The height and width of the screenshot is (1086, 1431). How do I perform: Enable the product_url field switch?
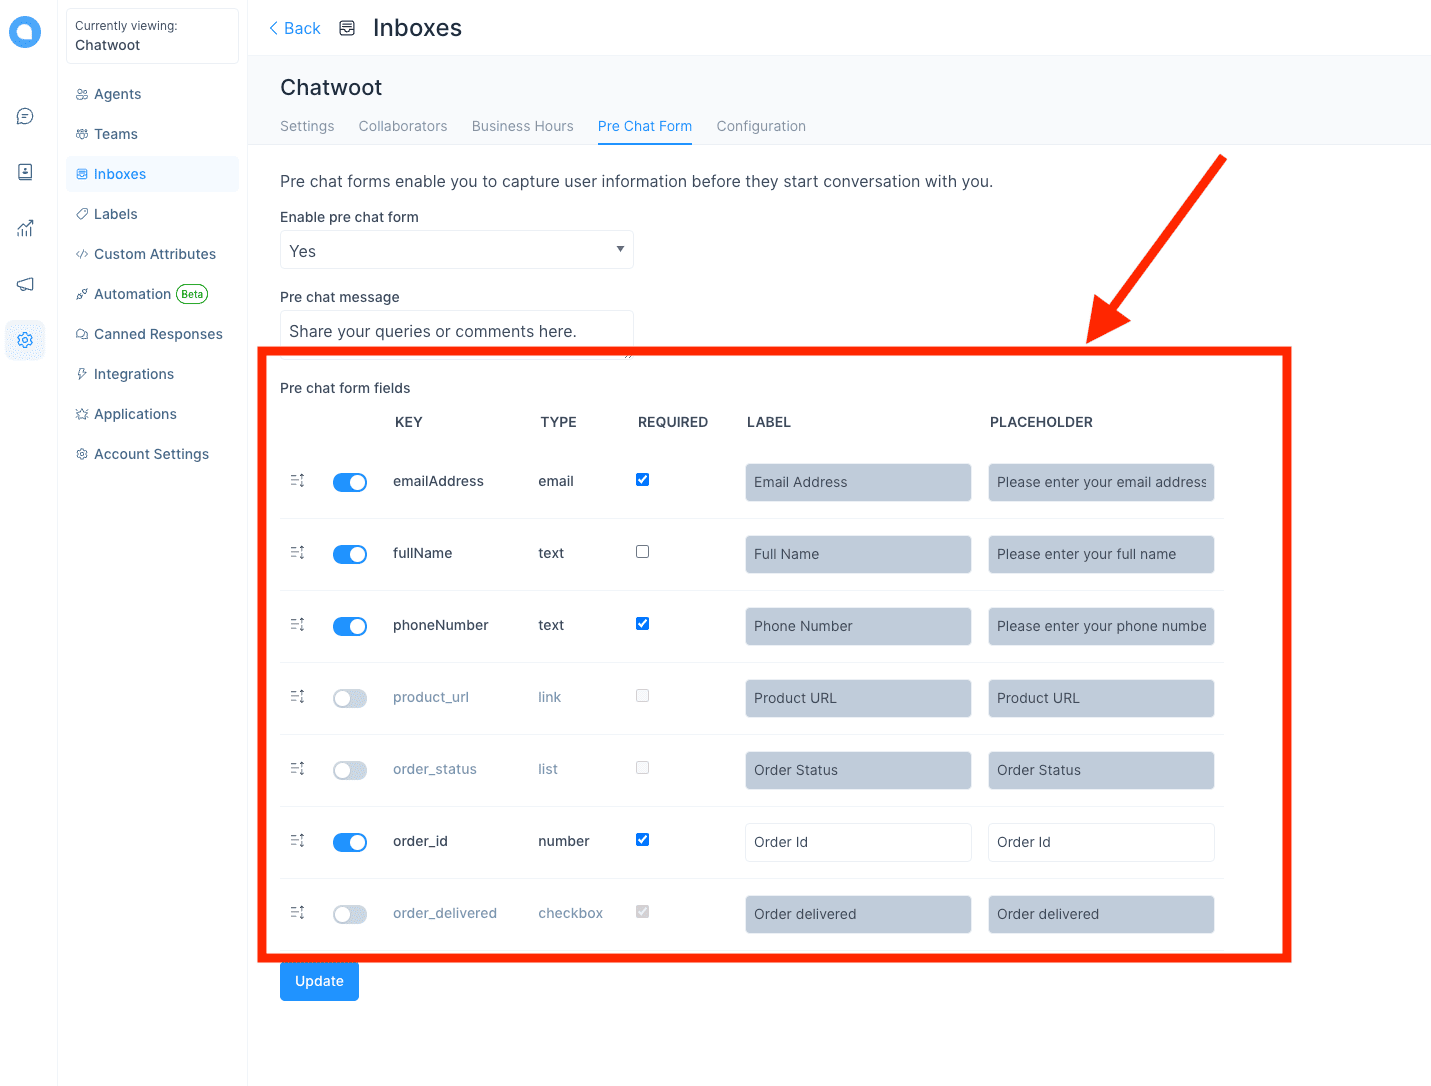[x=350, y=699]
